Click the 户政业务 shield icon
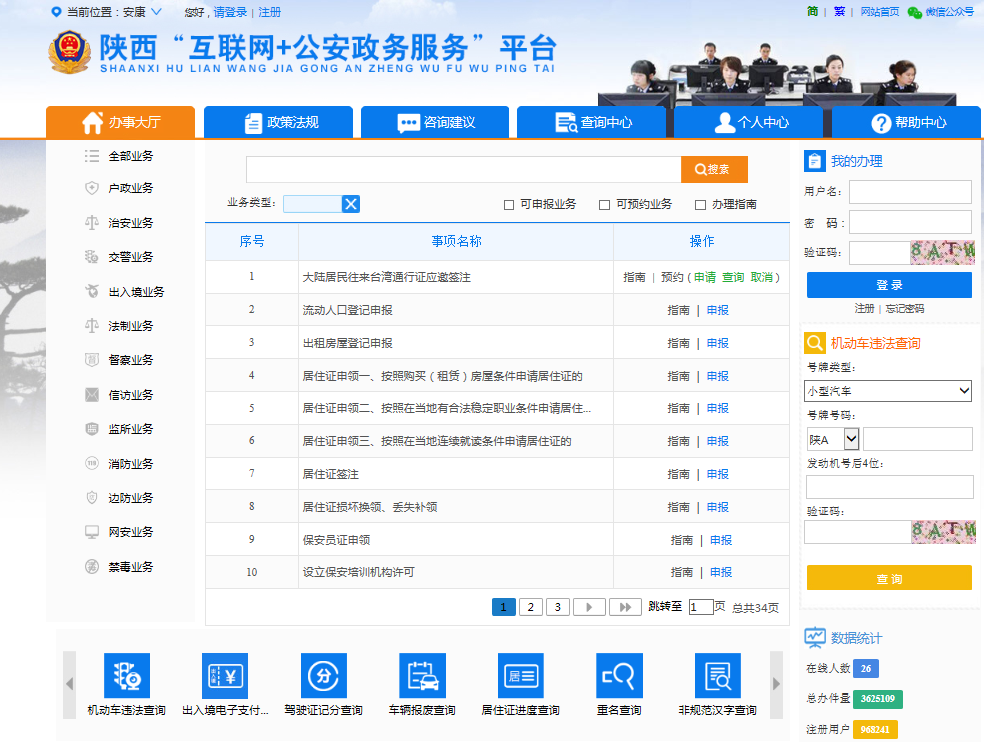984x742 pixels. tap(92, 188)
